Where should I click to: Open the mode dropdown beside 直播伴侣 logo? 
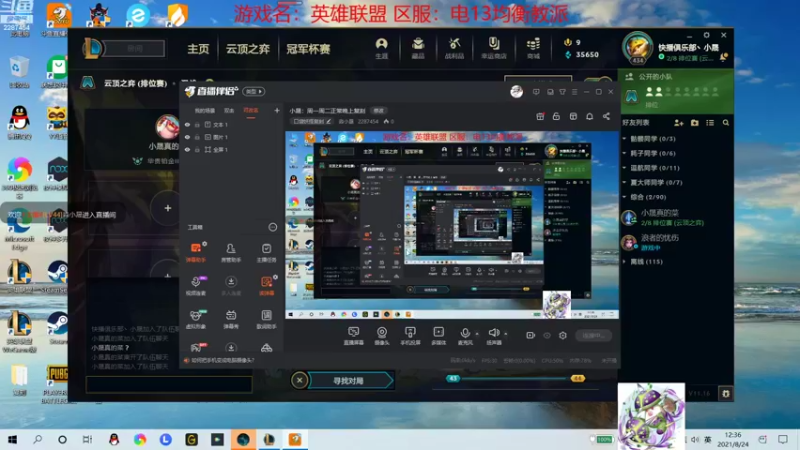(x=254, y=91)
